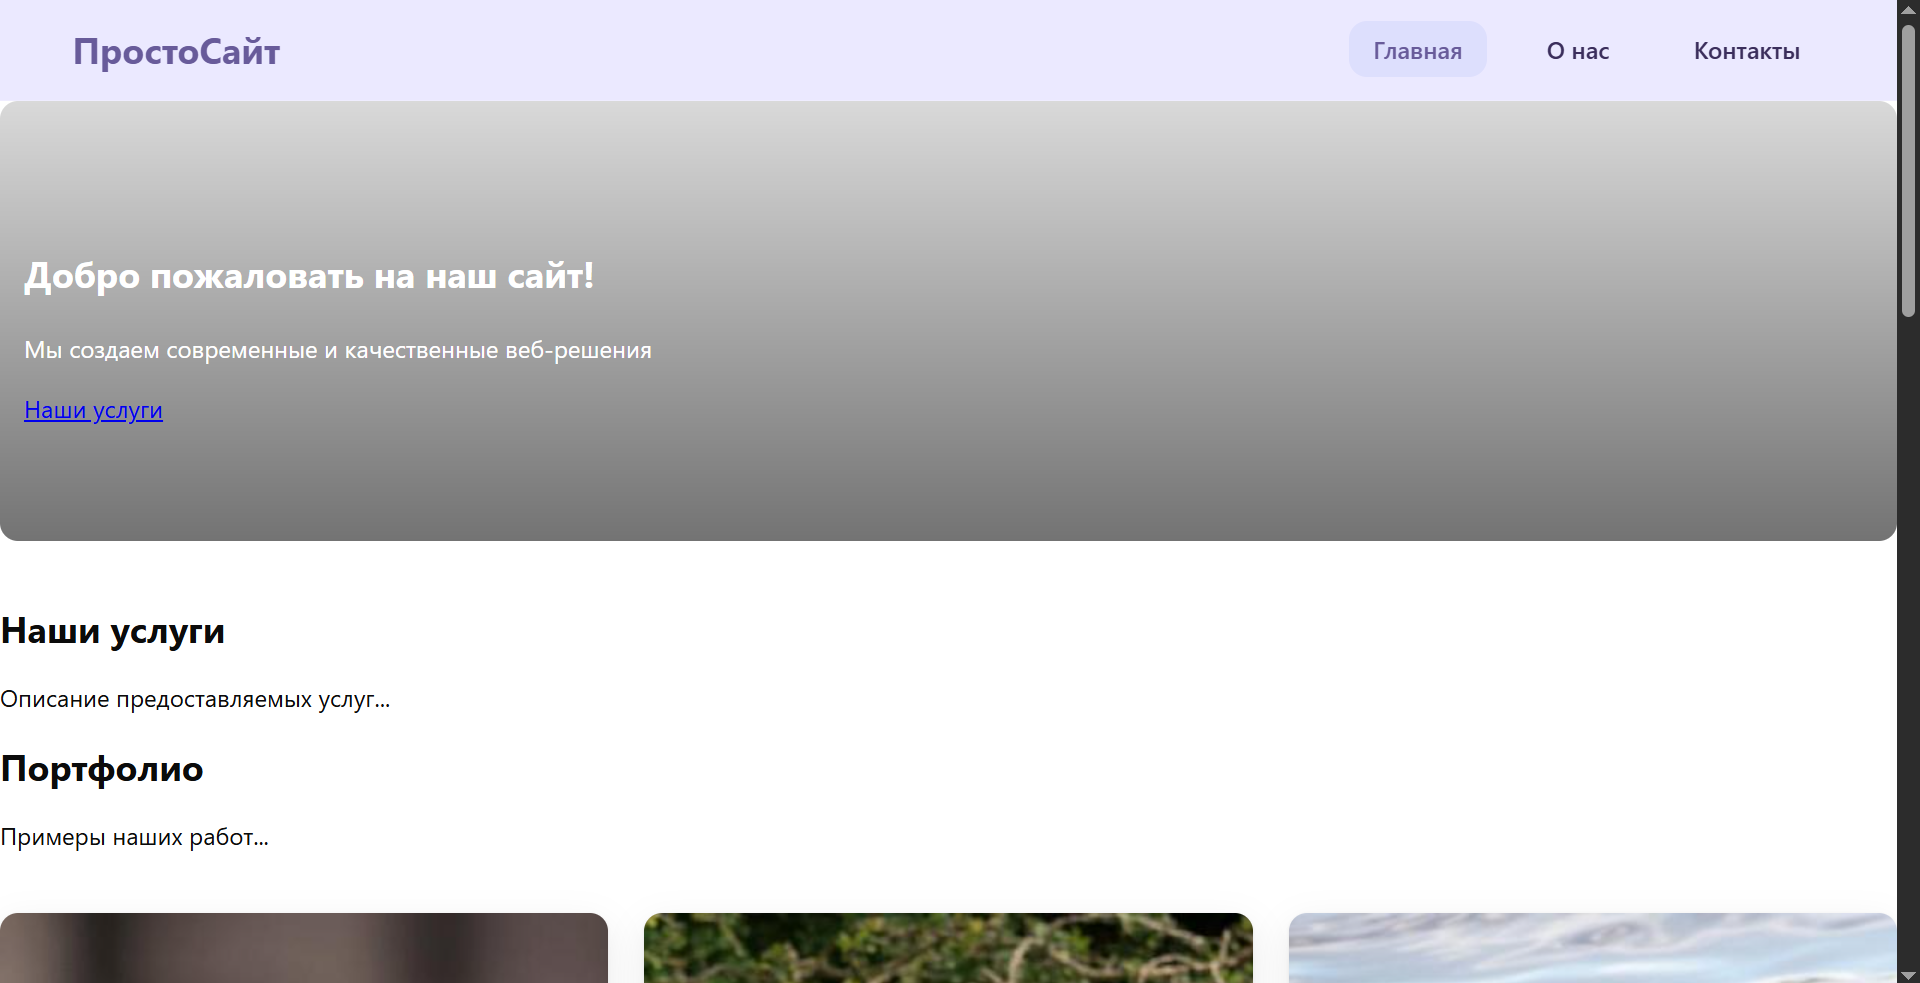Click the Добро пожаловать hero heading
This screenshot has height=983, width=1920.
pyautogui.click(x=309, y=276)
